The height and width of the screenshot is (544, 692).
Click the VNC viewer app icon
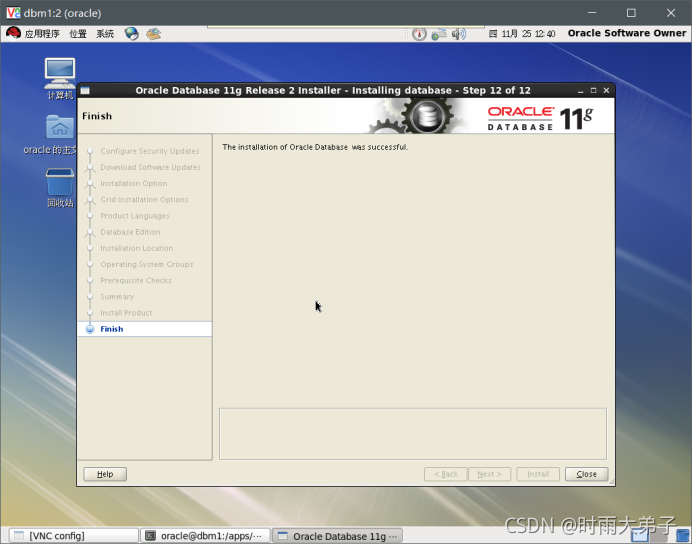click(13, 13)
